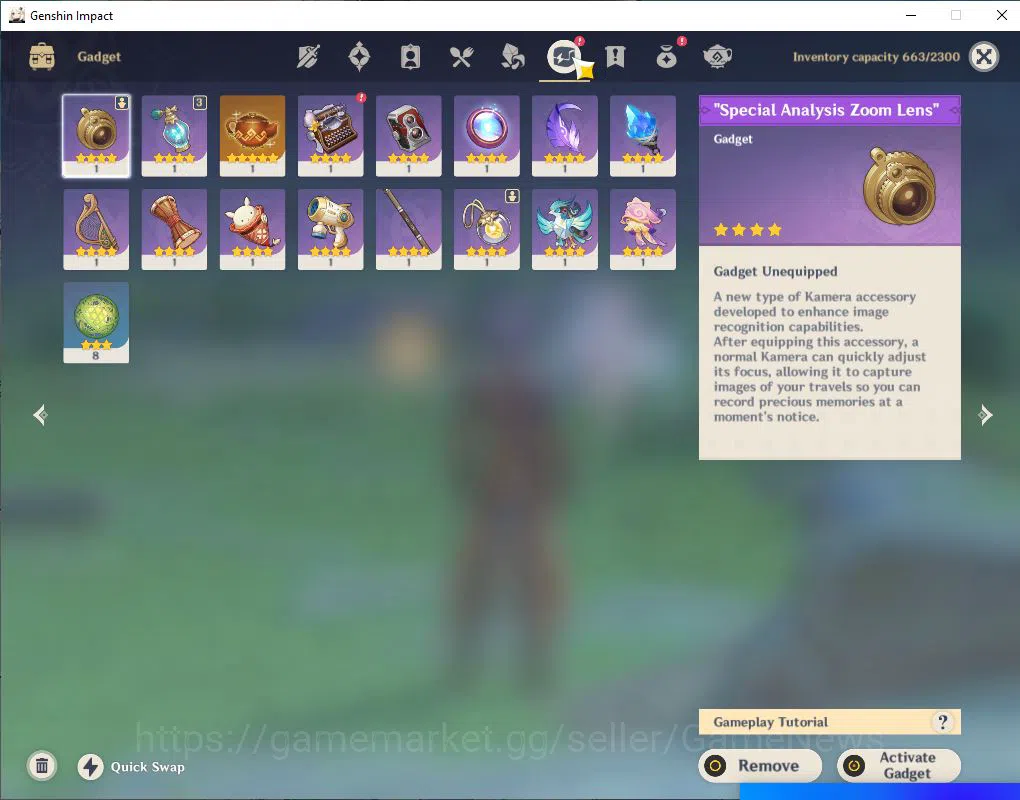Viewport: 1020px width, 800px height.
Task: Go to the previous inventory page arrow
Action: [x=40, y=414]
